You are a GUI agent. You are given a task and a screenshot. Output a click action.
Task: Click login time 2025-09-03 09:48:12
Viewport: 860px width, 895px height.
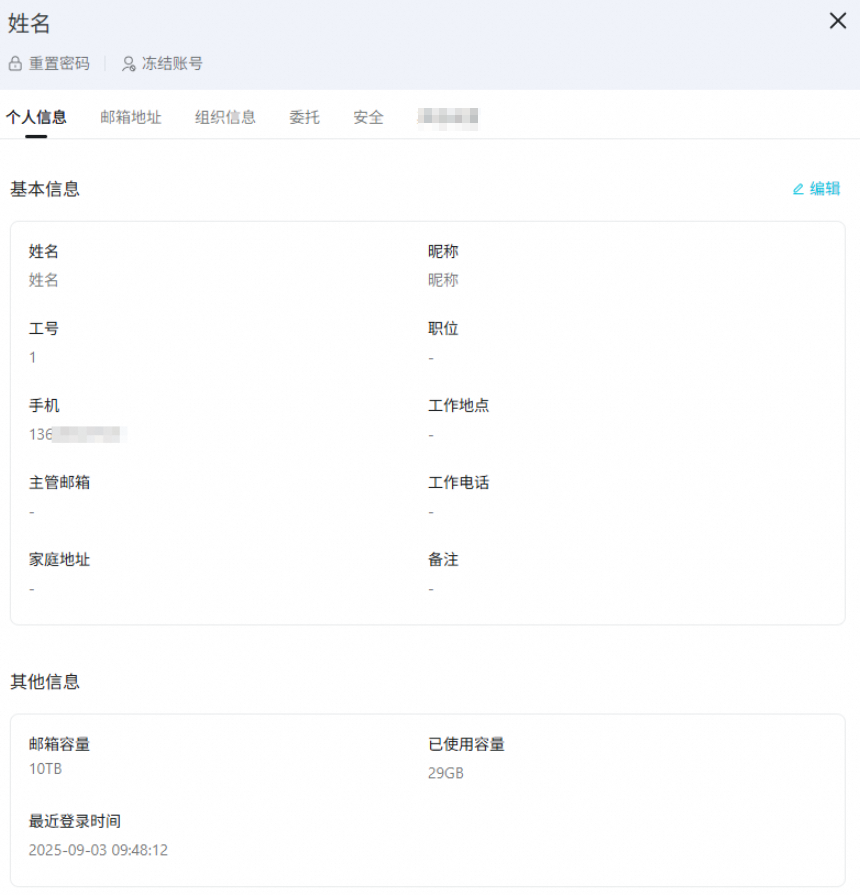pos(99,850)
